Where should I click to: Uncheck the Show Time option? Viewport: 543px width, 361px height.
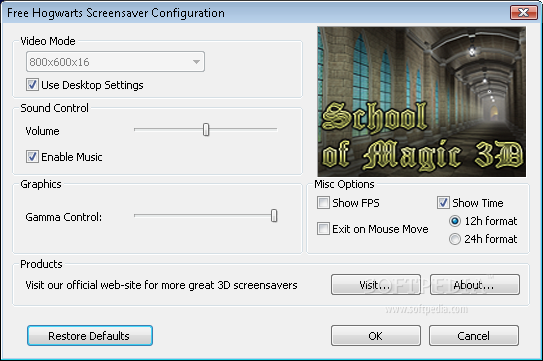point(443,203)
